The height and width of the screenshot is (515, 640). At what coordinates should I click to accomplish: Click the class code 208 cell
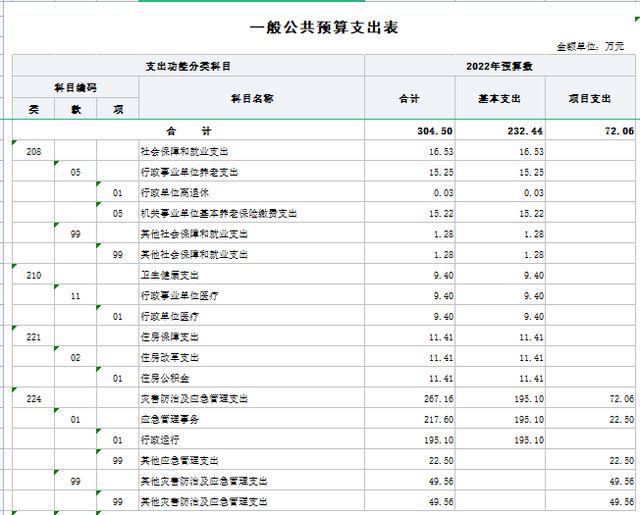coord(34,151)
